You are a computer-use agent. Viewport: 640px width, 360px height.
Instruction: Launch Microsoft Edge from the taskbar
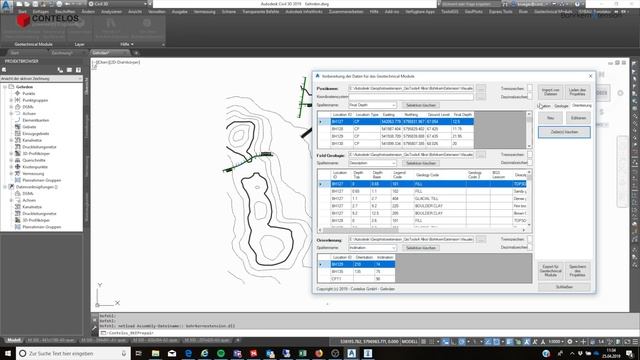[x=188, y=353]
